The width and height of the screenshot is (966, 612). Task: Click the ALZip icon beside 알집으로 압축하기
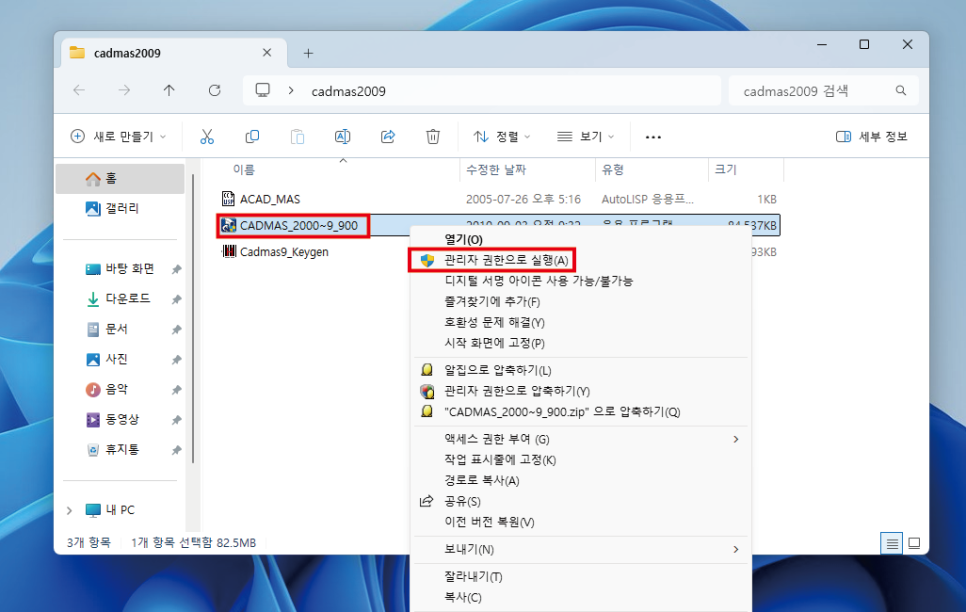427,370
